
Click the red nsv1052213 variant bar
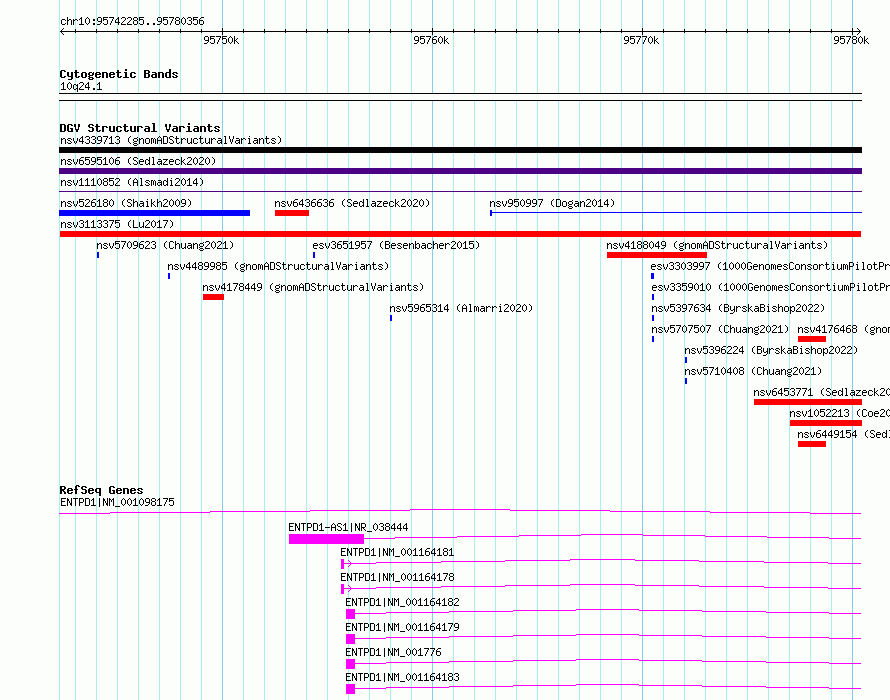point(826,423)
